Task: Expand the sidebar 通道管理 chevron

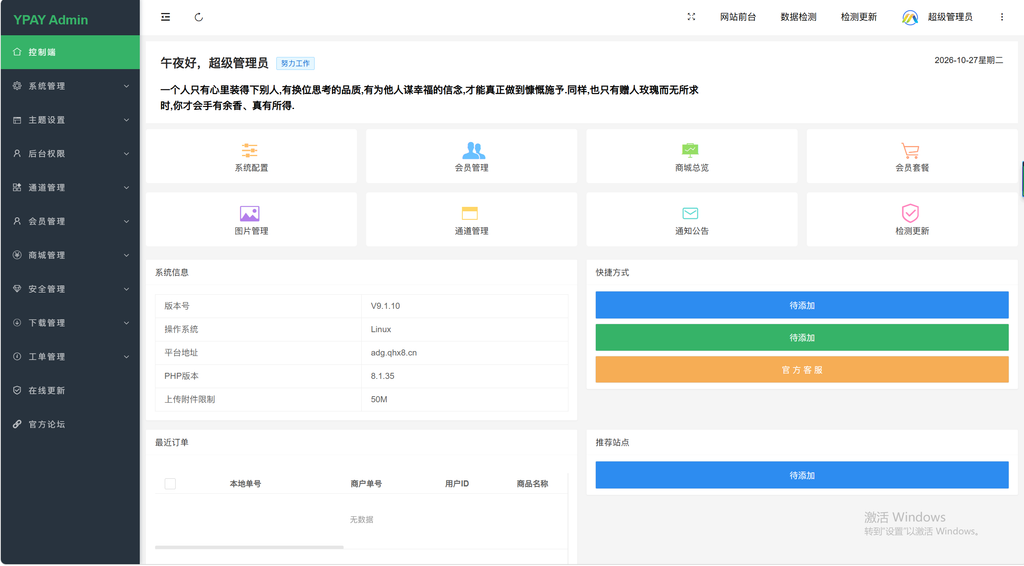Action: (126, 187)
